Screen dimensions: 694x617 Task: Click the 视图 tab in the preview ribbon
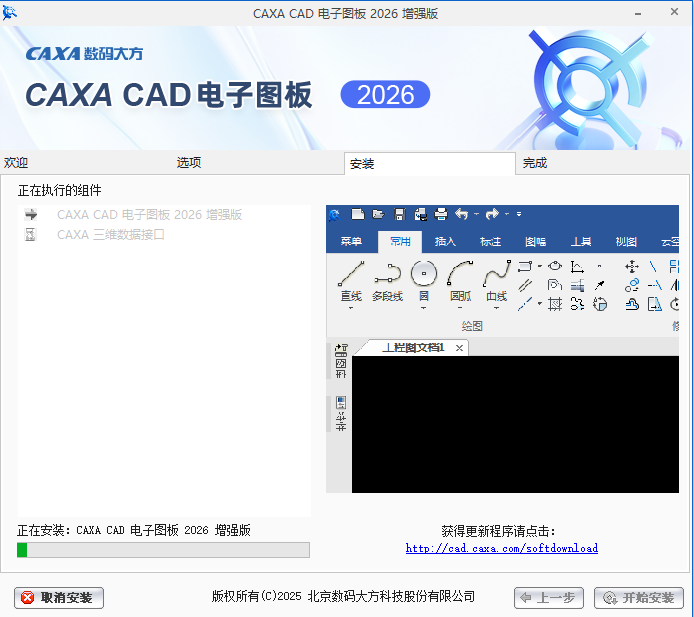pyautogui.click(x=626, y=242)
